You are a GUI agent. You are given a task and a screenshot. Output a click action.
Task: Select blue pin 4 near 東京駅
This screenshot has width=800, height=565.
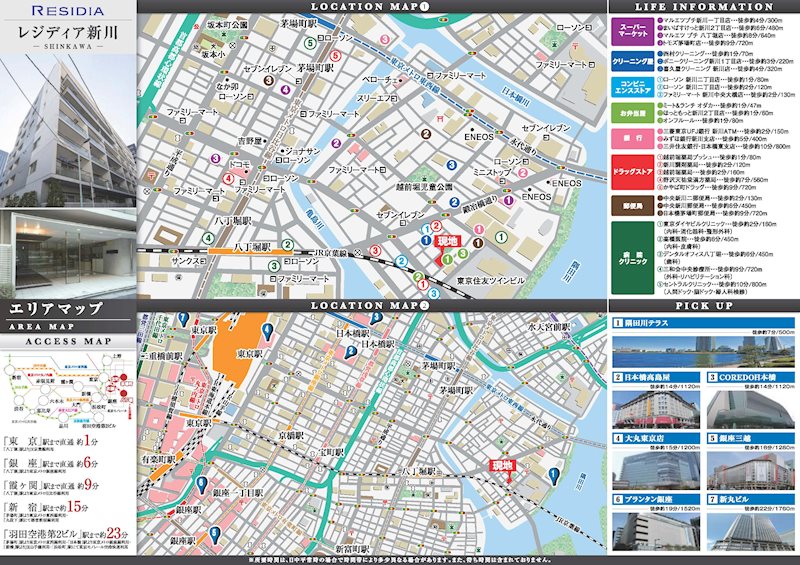pos(267,330)
